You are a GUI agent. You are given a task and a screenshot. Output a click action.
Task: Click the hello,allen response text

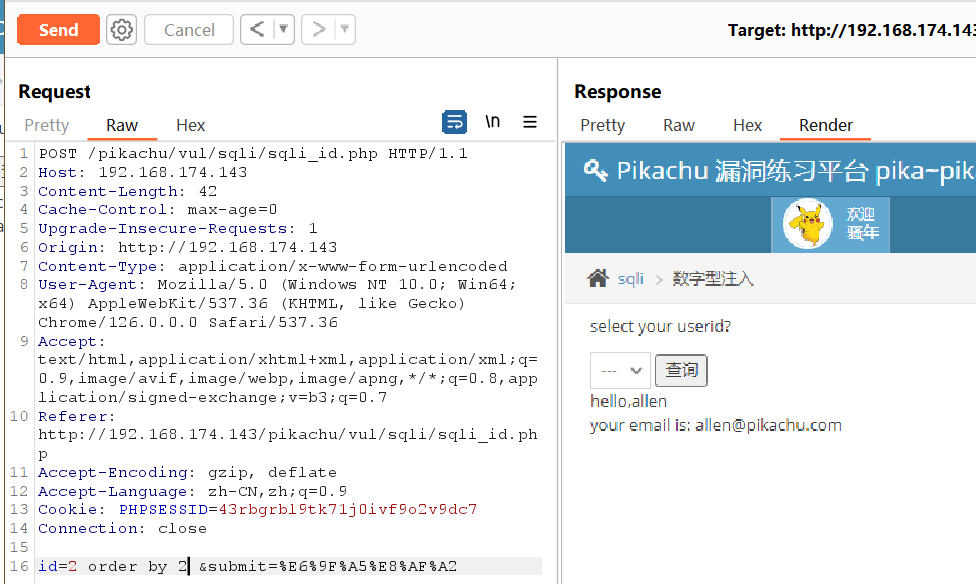pyautogui.click(x=628, y=401)
